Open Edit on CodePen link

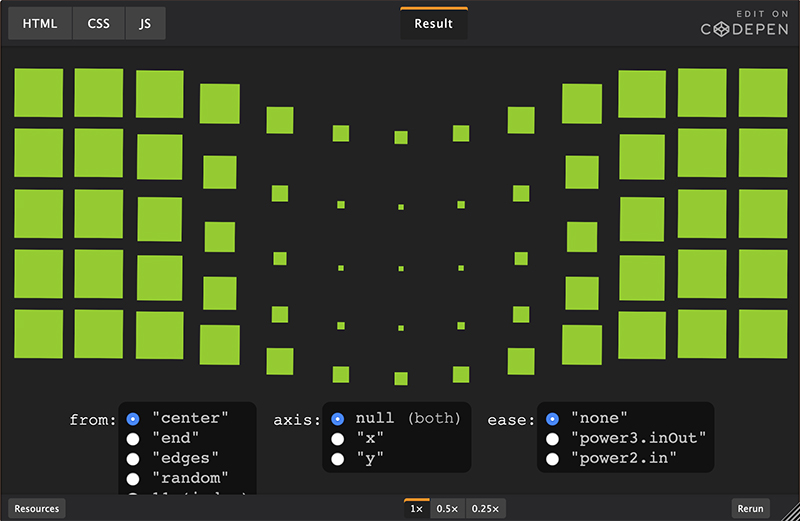point(744,24)
